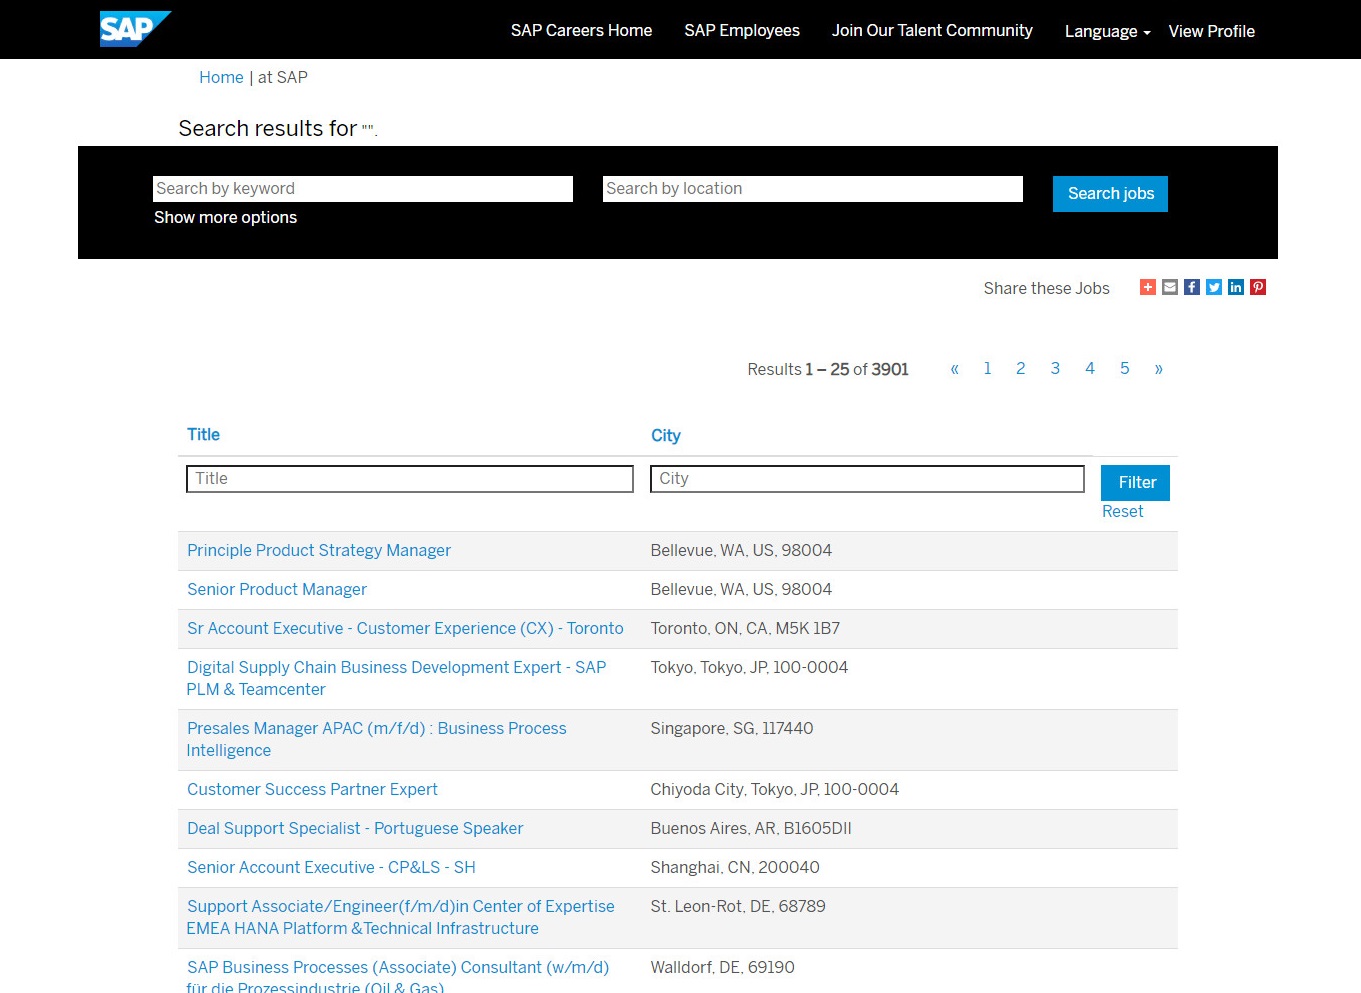Image resolution: width=1361 pixels, height=993 pixels.
Task: Click the Search by keyword field
Action: (x=362, y=189)
